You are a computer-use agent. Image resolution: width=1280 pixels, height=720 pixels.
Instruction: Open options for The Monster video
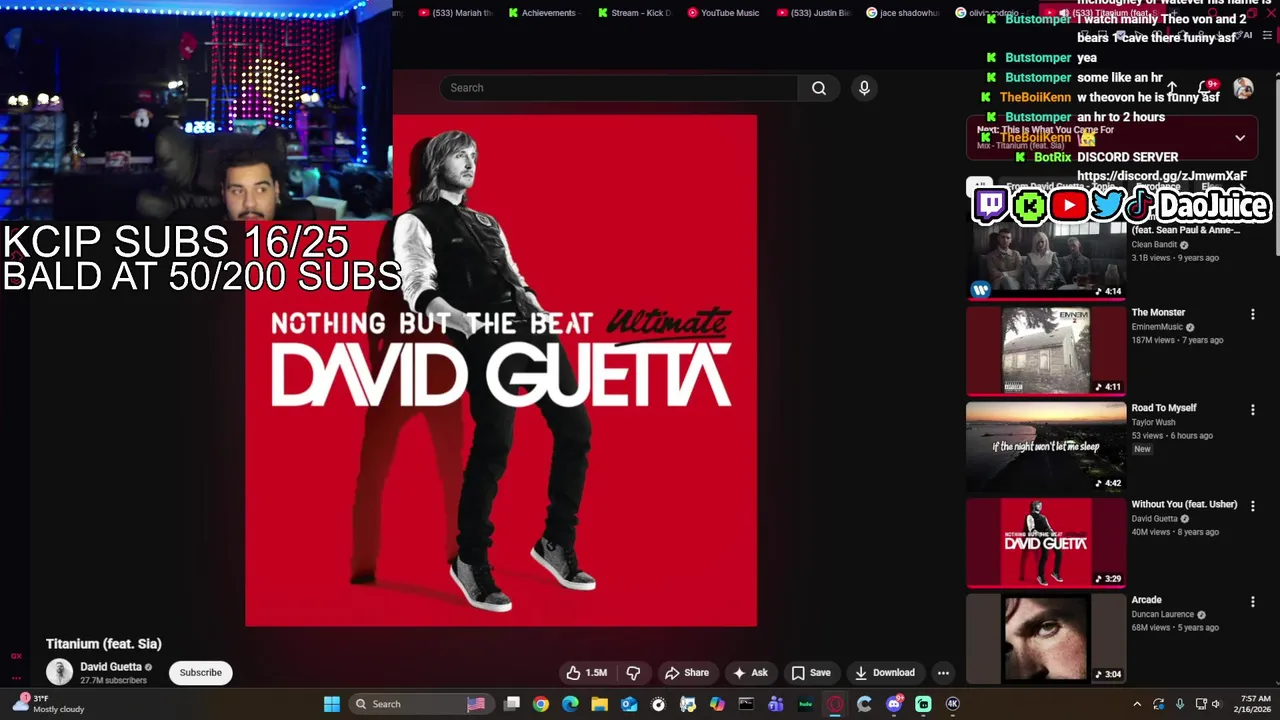tap(1252, 314)
